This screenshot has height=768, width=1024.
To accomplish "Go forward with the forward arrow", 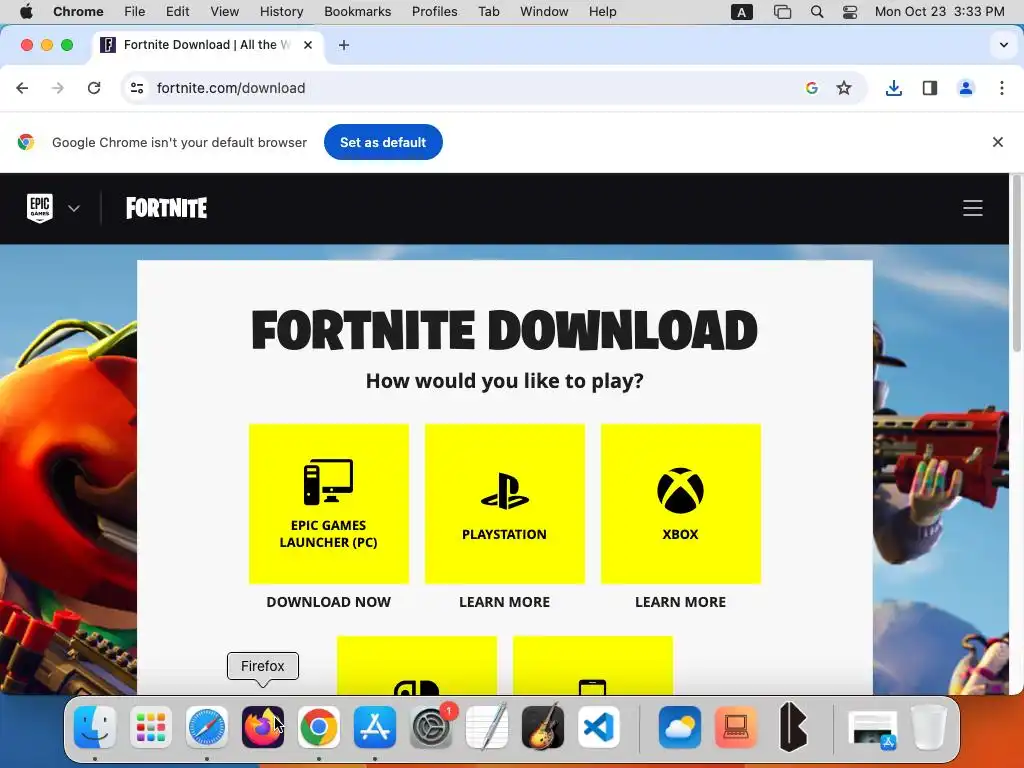I will [x=58, y=88].
